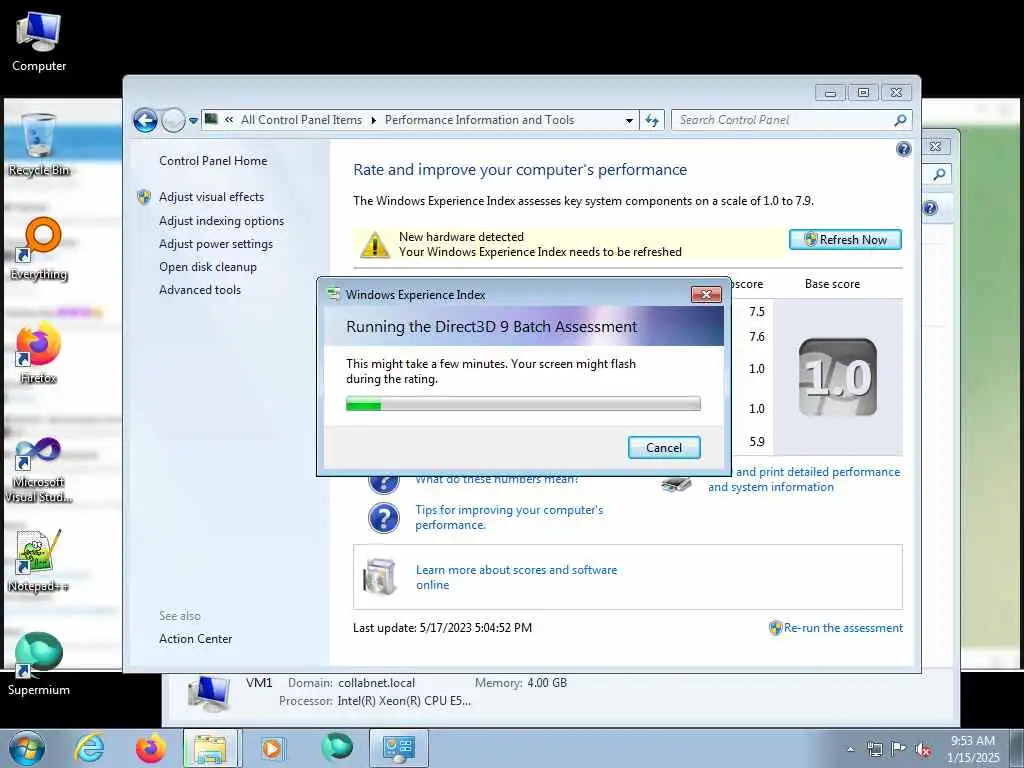Click the address bar refresh button
Image resolution: width=1024 pixels, height=768 pixels.
[652, 120]
